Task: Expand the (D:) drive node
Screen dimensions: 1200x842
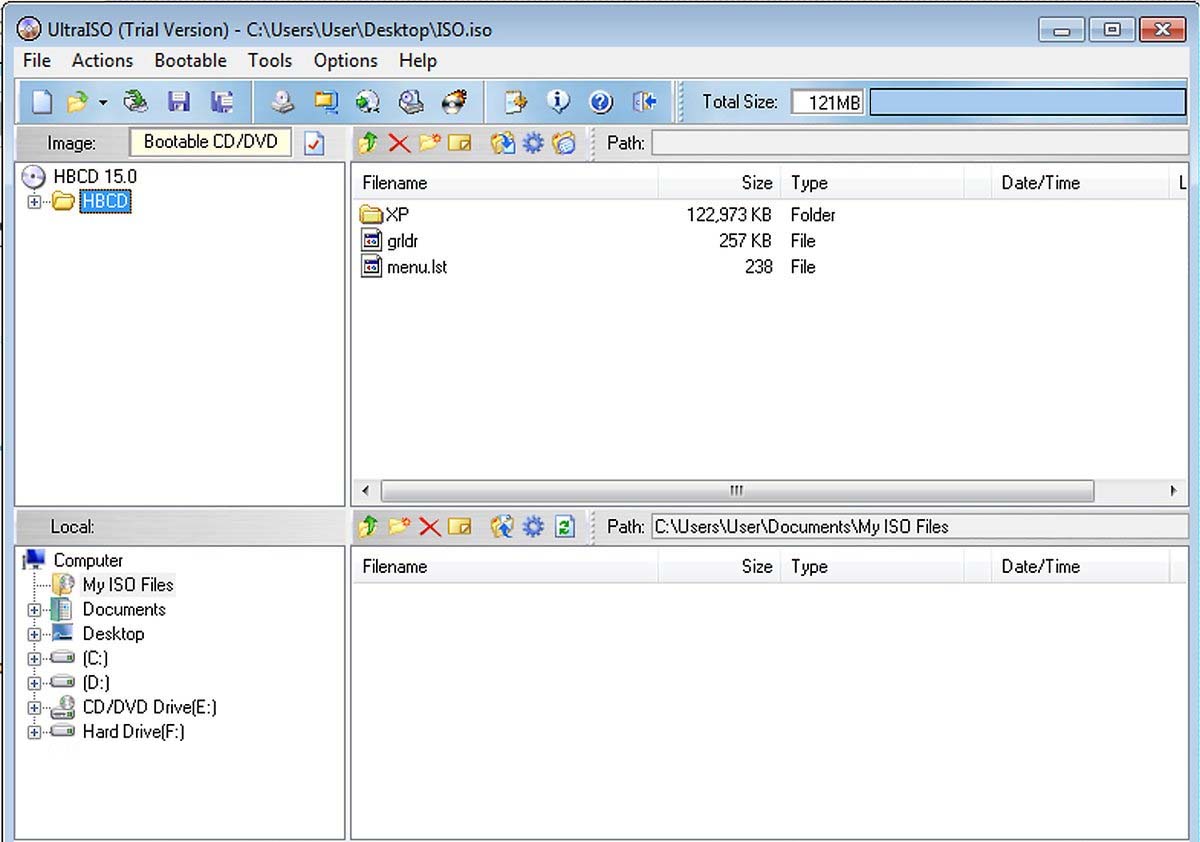Action: click(35, 683)
